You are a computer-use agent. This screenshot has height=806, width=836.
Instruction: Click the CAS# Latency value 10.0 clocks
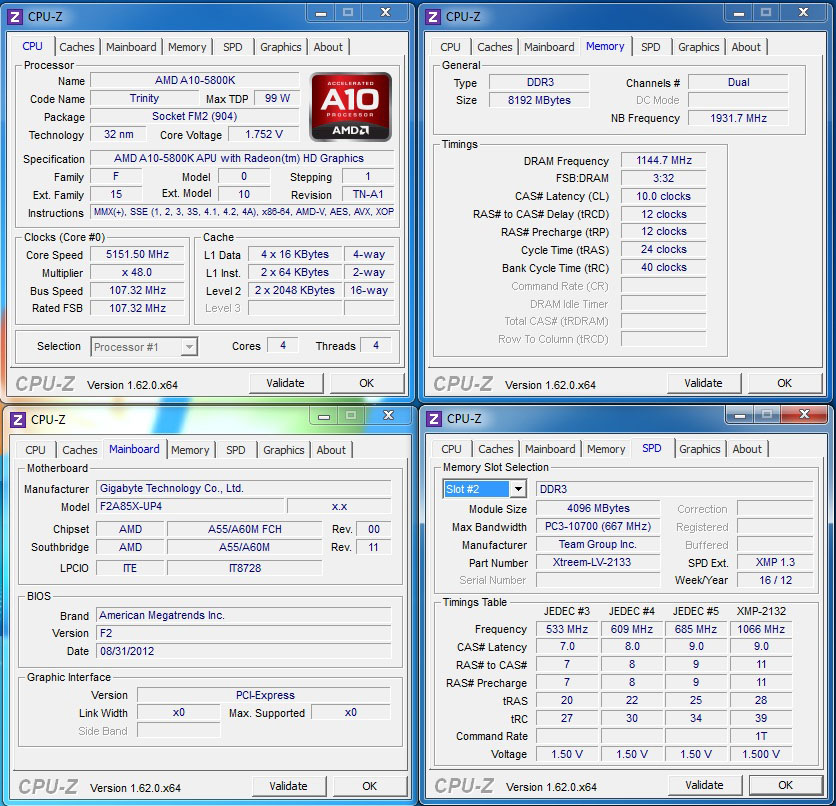pyautogui.click(x=664, y=196)
